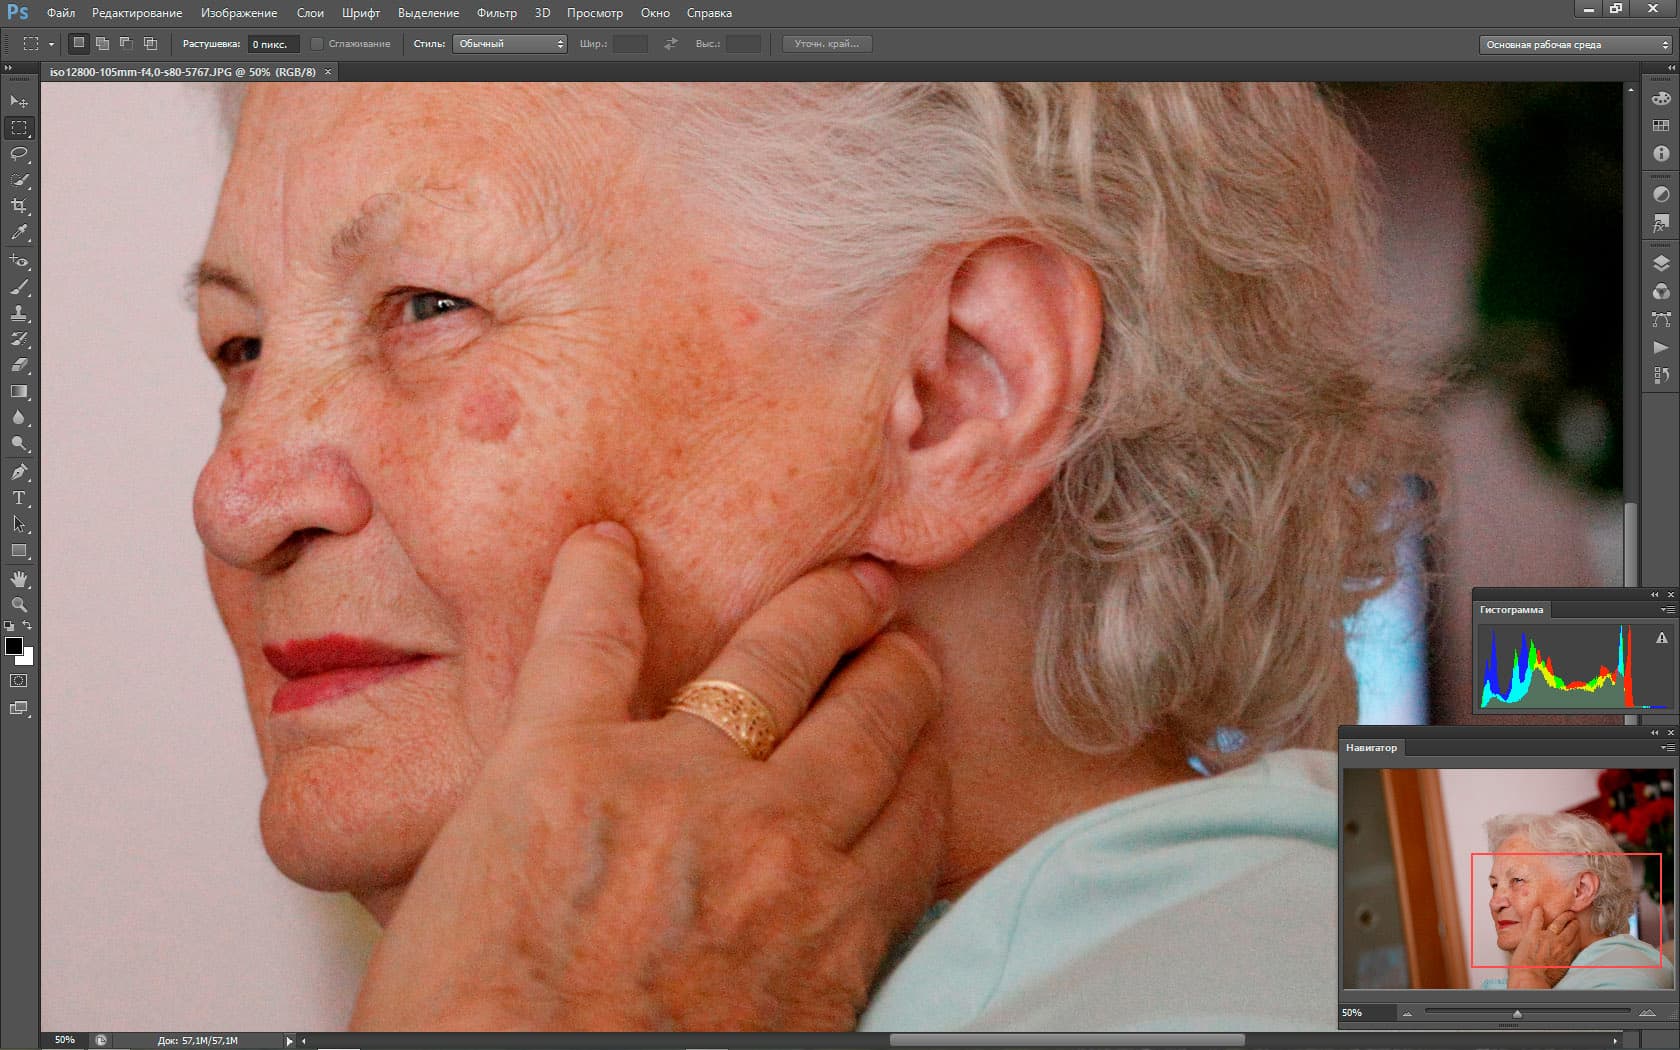Open the Фильтр menu

tap(497, 13)
